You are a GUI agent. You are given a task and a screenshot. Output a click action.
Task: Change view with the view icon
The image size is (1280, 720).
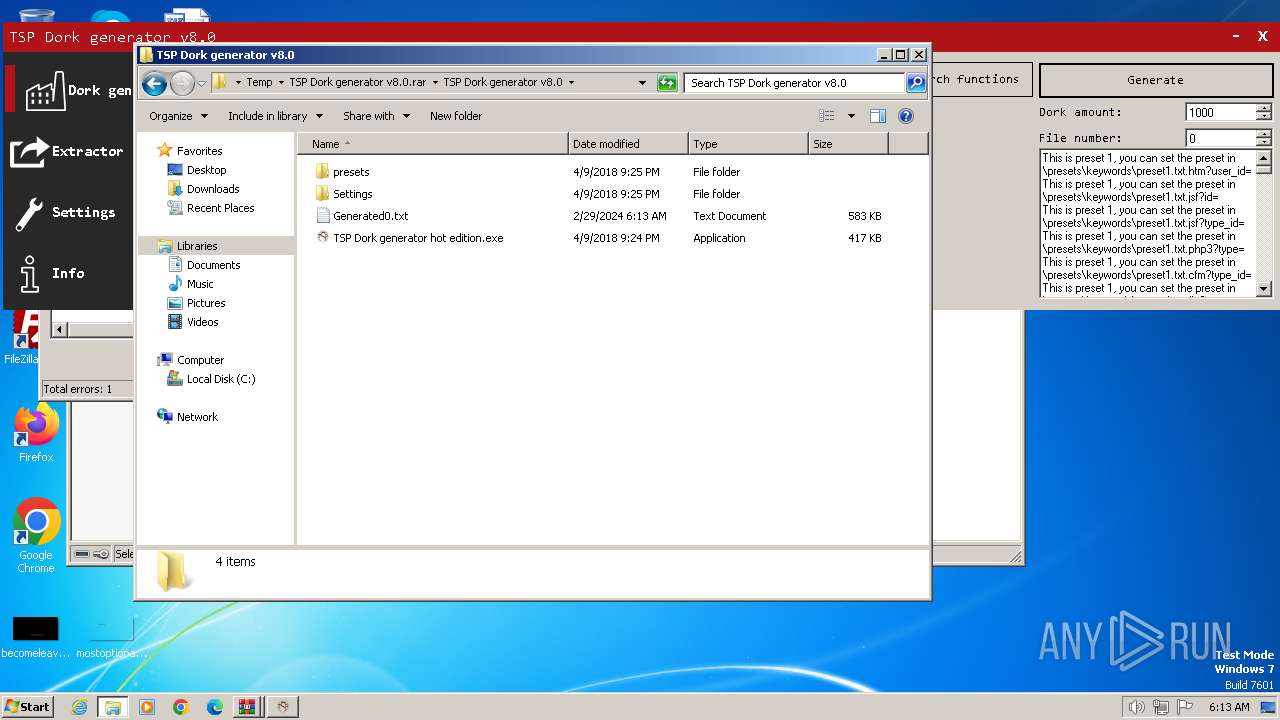pyautogui.click(x=827, y=116)
